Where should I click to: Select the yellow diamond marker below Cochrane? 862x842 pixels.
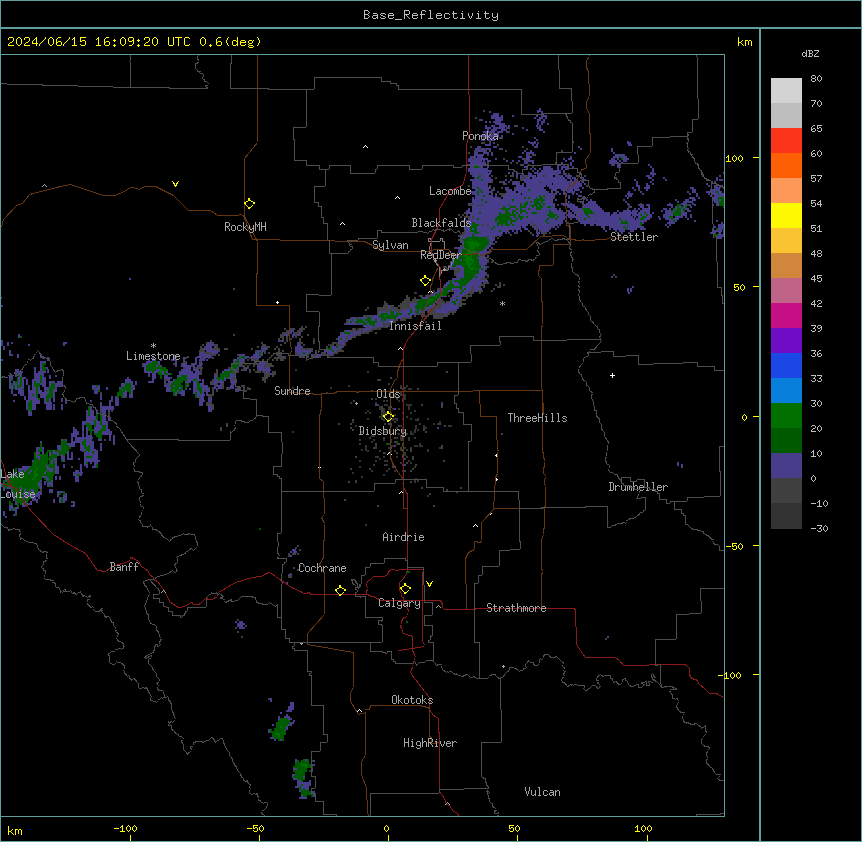coord(340,590)
